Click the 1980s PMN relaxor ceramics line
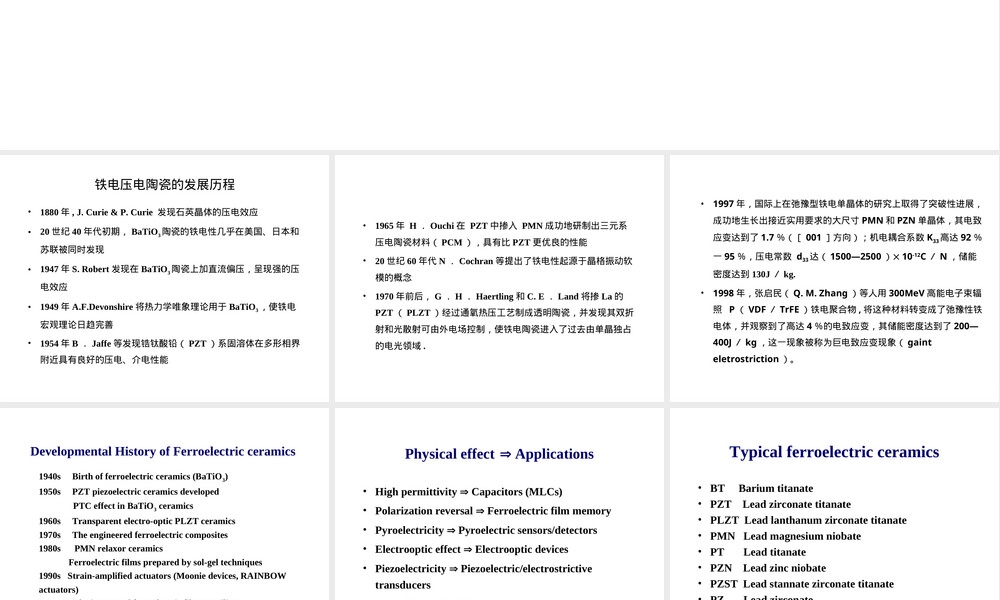Image resolution: width=1000 pixels, height=600 pixels. coord(101,548)
